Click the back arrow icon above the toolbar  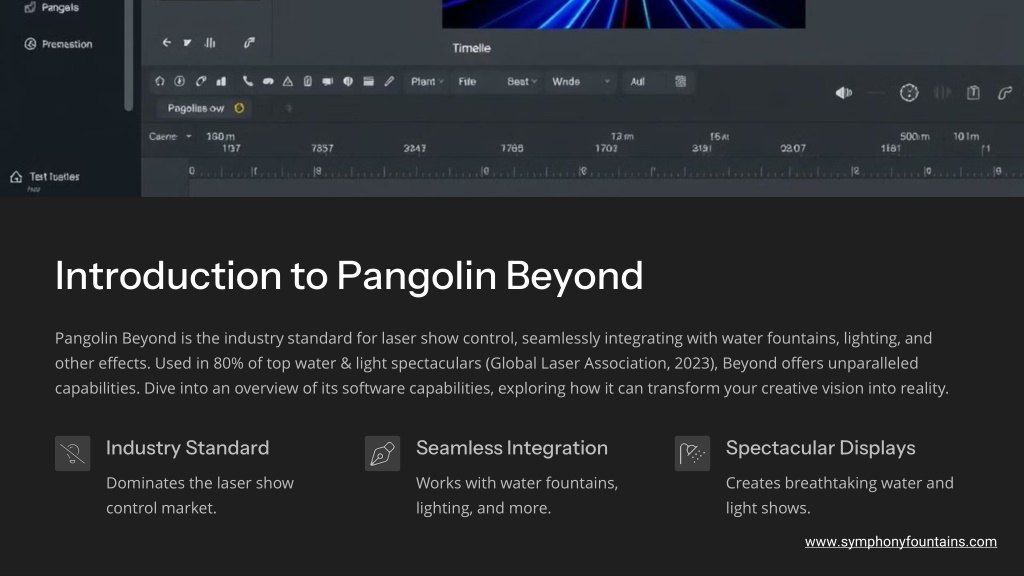167,42
